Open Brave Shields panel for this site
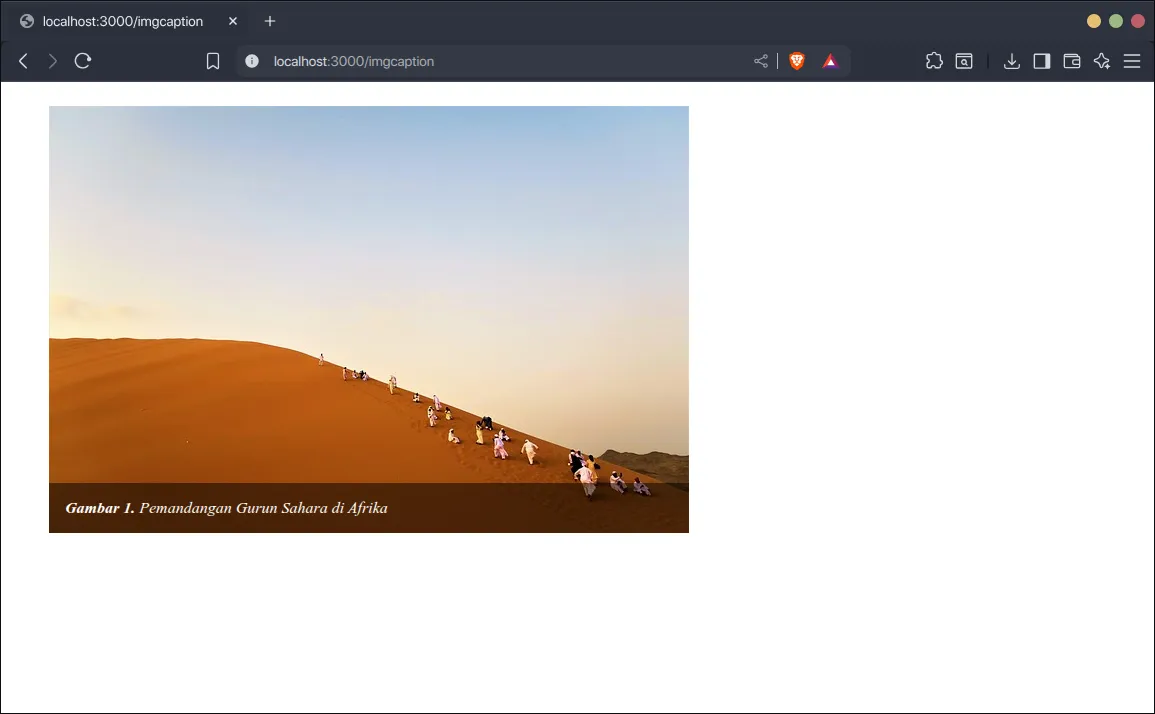 point(797,60)
